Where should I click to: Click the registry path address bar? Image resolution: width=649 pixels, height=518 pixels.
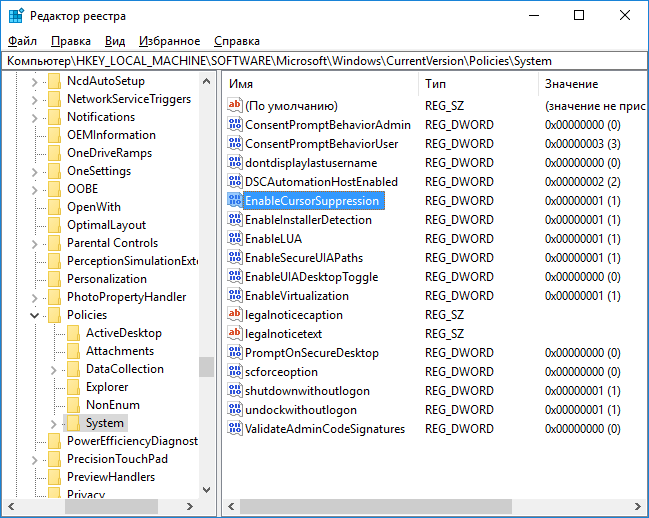point(324,61)
